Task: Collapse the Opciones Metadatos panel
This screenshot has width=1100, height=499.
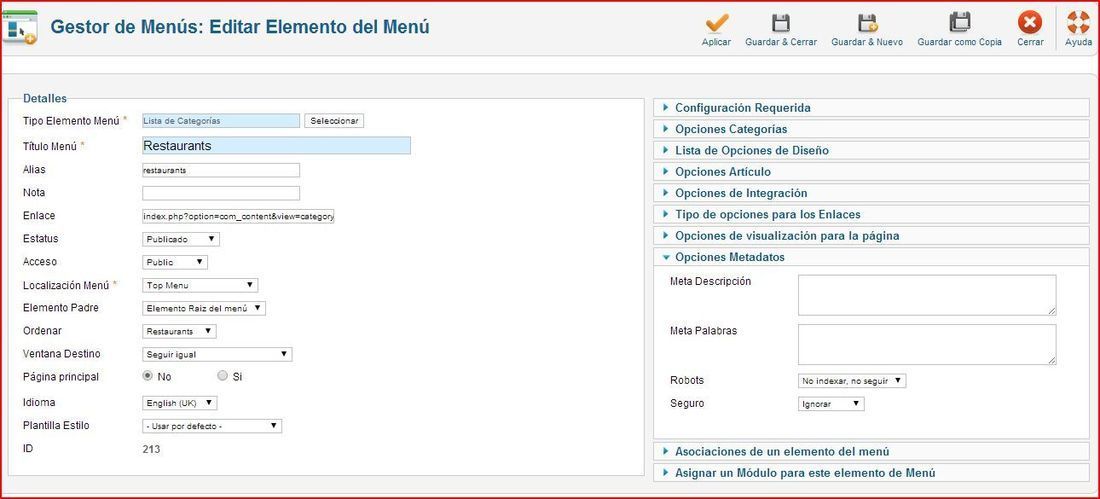Action: (x=871, y=257)
